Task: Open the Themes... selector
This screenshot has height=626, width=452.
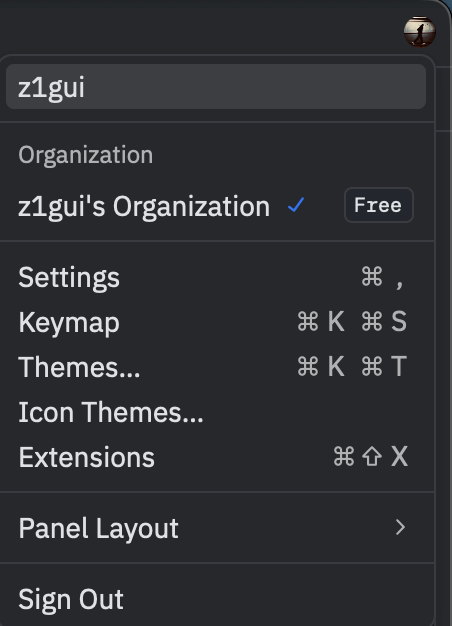Action: point(216,366)
